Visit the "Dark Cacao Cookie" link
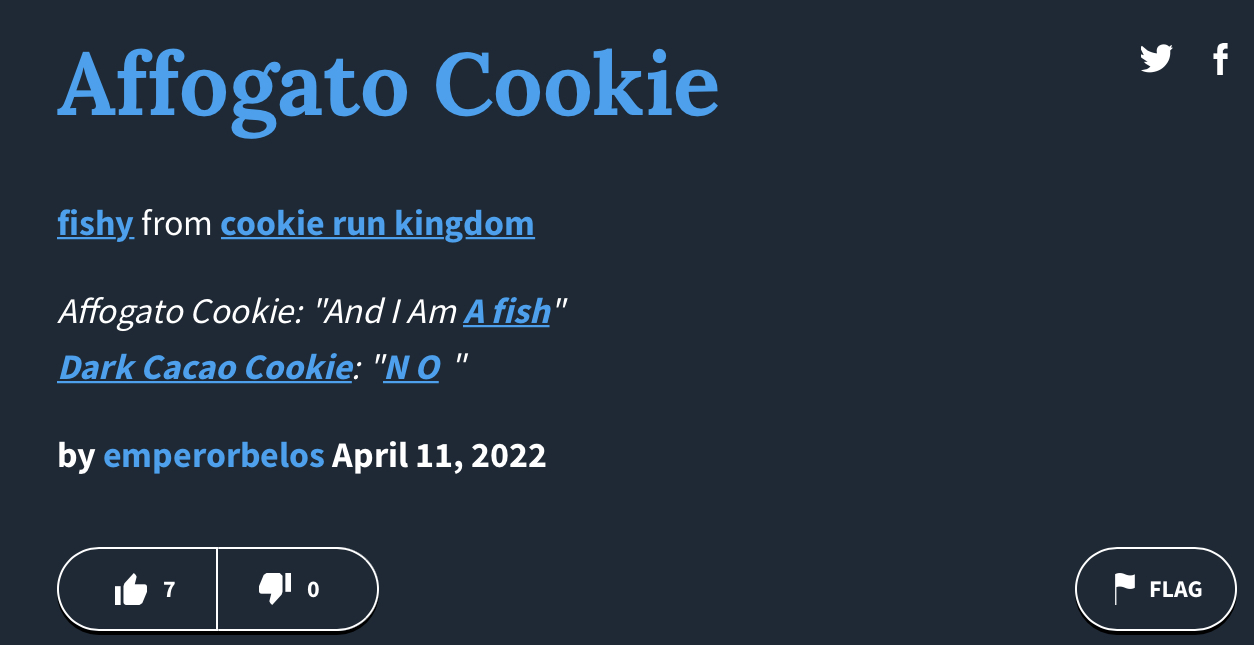This screenshot has width=1254, height=645. pyautogui.click(x=204, y=368)
